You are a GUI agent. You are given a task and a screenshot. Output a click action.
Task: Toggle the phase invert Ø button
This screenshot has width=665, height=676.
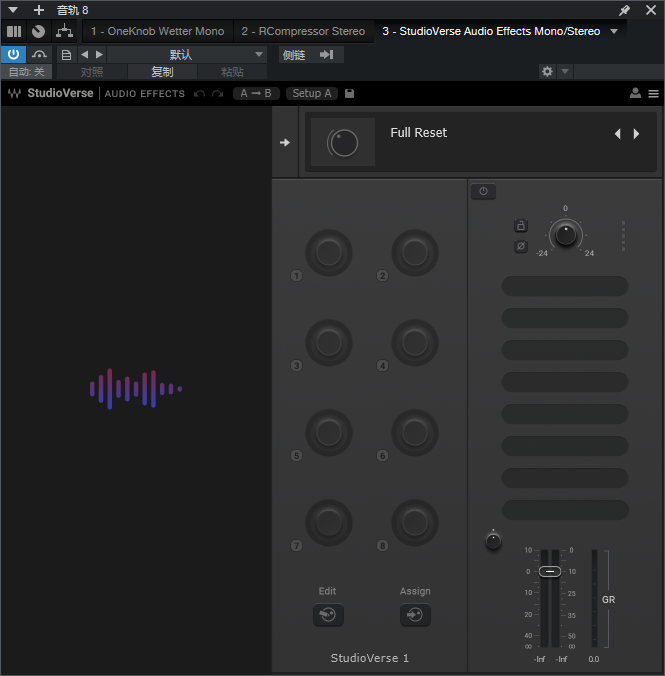click(x=521, y=247)
